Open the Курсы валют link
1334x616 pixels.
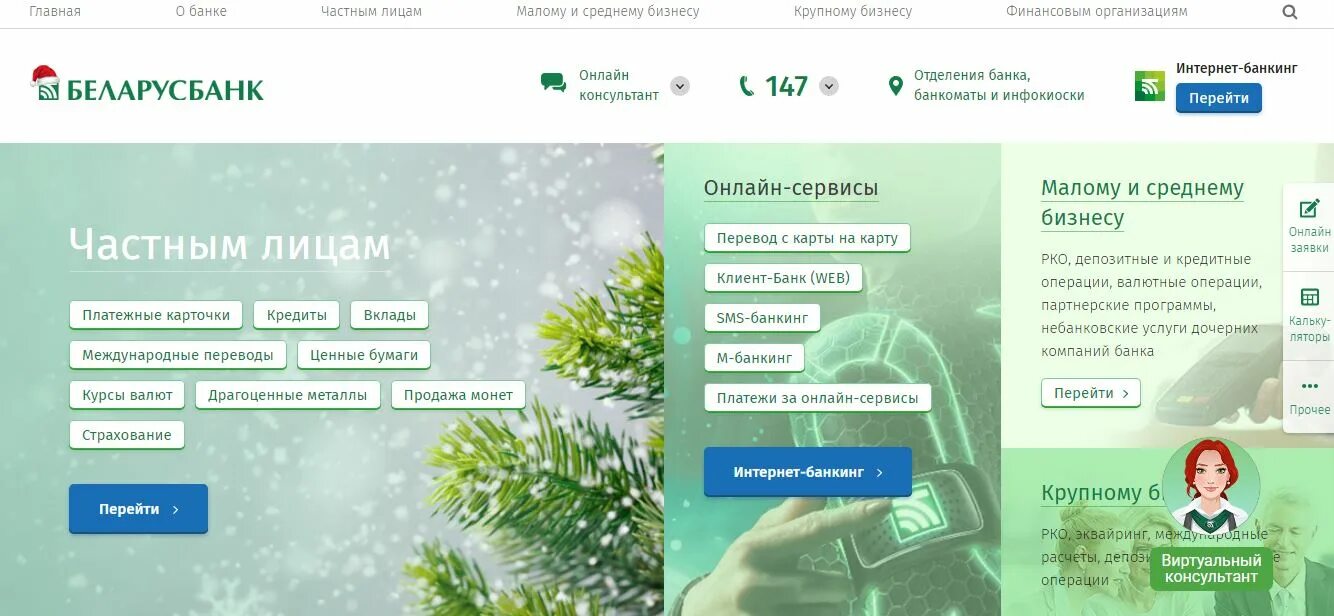(127, 395)
